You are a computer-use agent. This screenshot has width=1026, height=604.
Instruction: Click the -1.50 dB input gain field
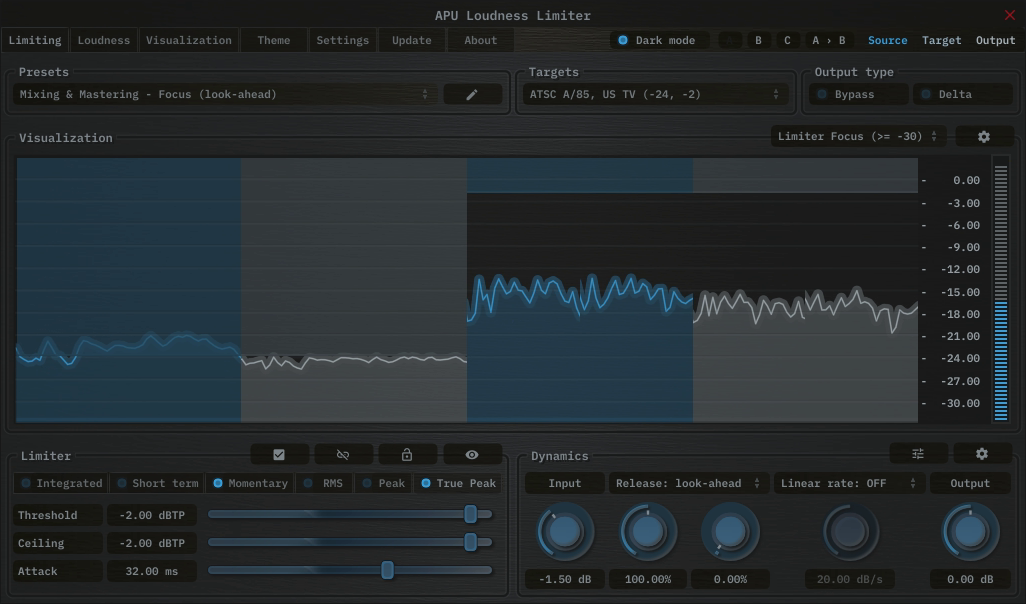pyautogui.click(x=564, y=578)
